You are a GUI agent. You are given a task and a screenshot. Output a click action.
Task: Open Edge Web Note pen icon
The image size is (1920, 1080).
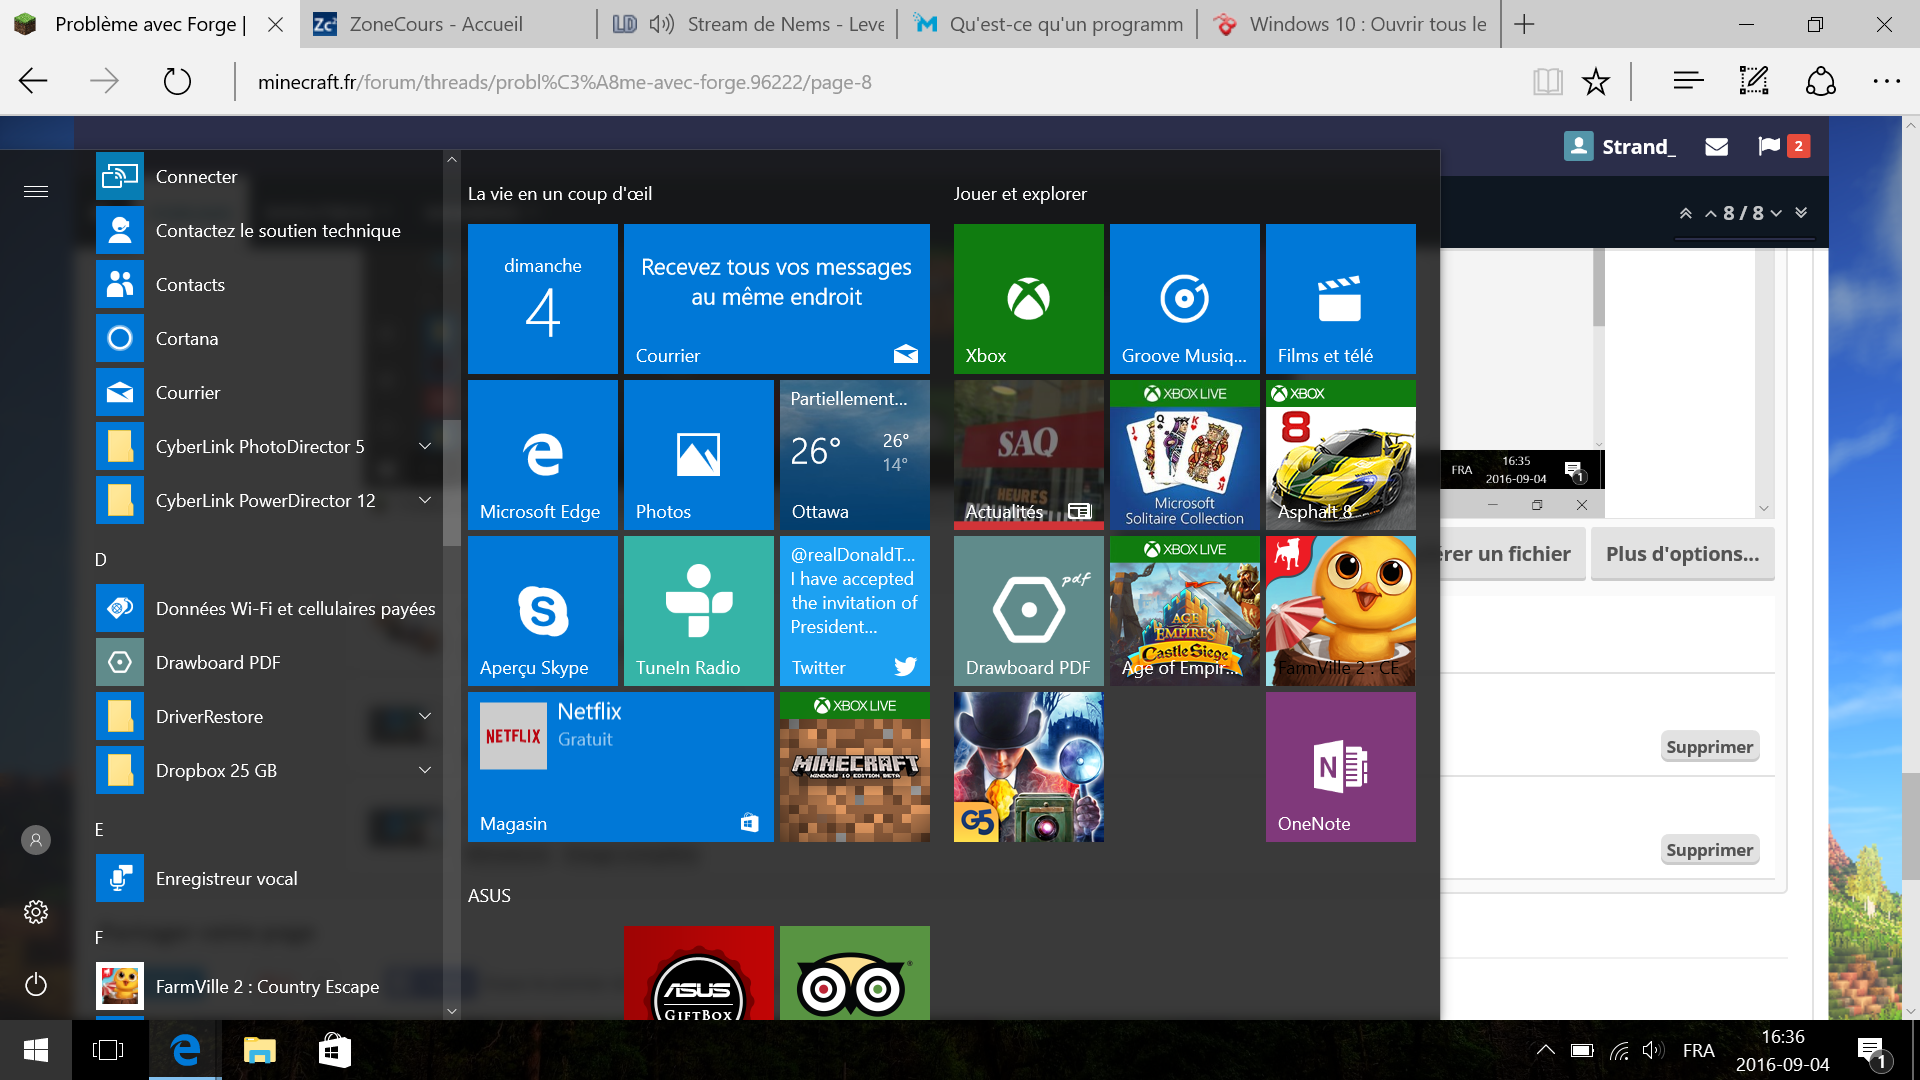pos(1754,81)
